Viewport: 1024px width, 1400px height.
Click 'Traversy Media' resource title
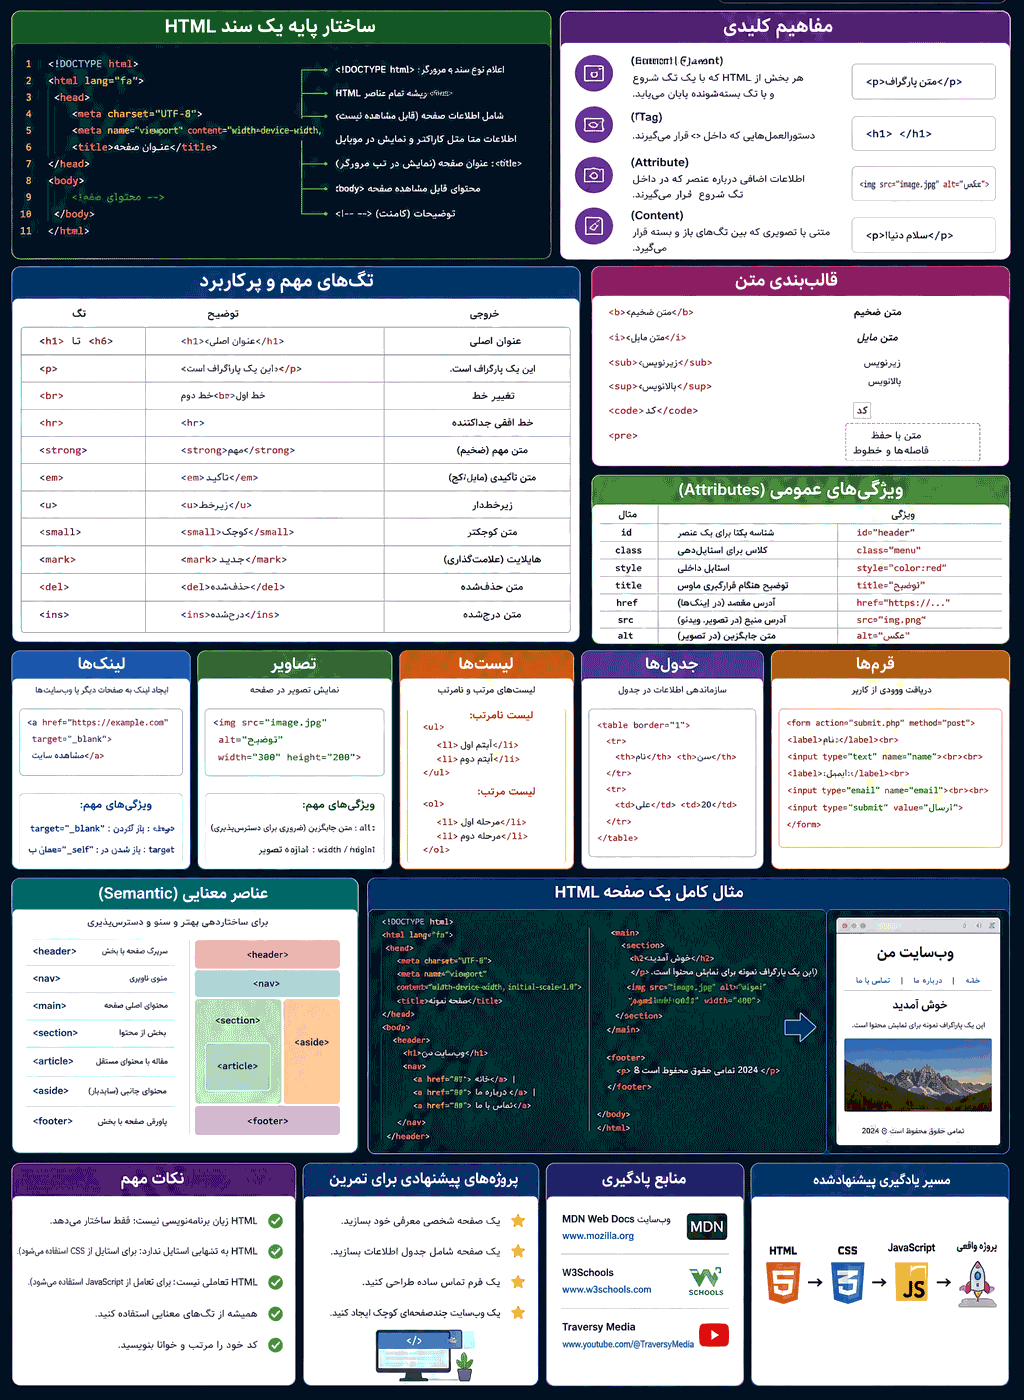(x=598, y=1327)
